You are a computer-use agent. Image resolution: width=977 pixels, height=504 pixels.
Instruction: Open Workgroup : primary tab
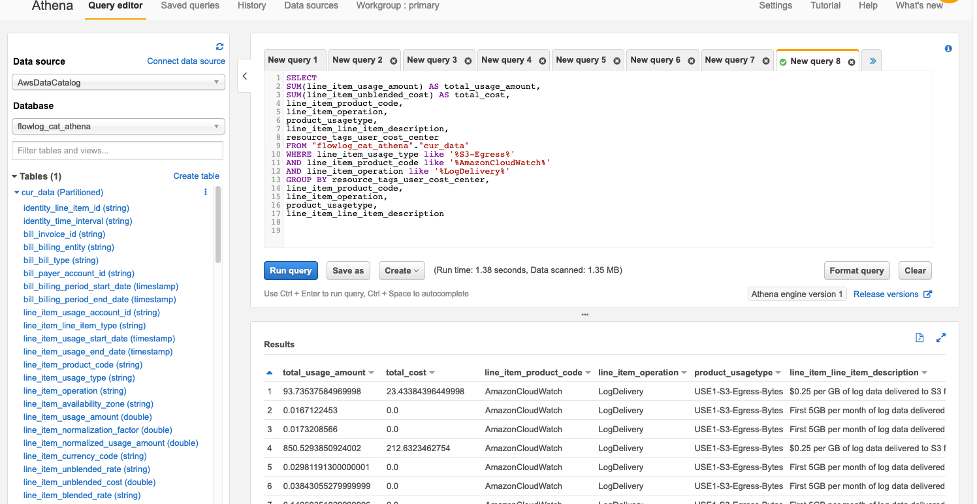(x=398, y=6)
